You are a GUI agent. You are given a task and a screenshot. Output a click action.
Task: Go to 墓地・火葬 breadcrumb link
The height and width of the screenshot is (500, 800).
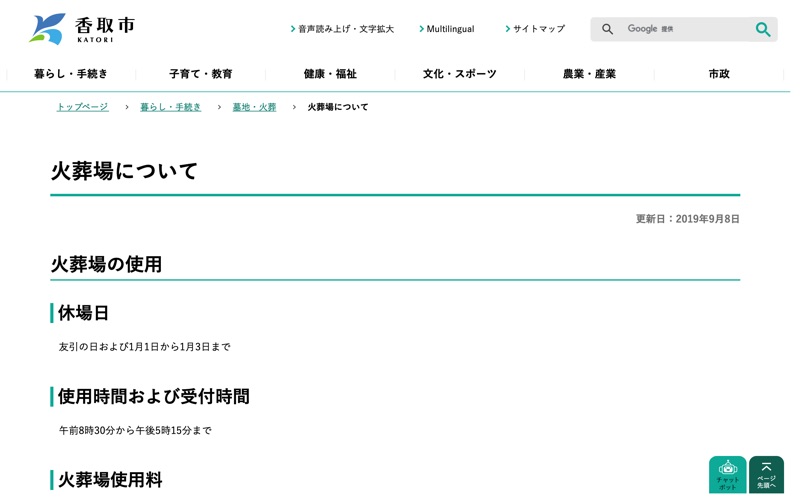click(254, 107)
